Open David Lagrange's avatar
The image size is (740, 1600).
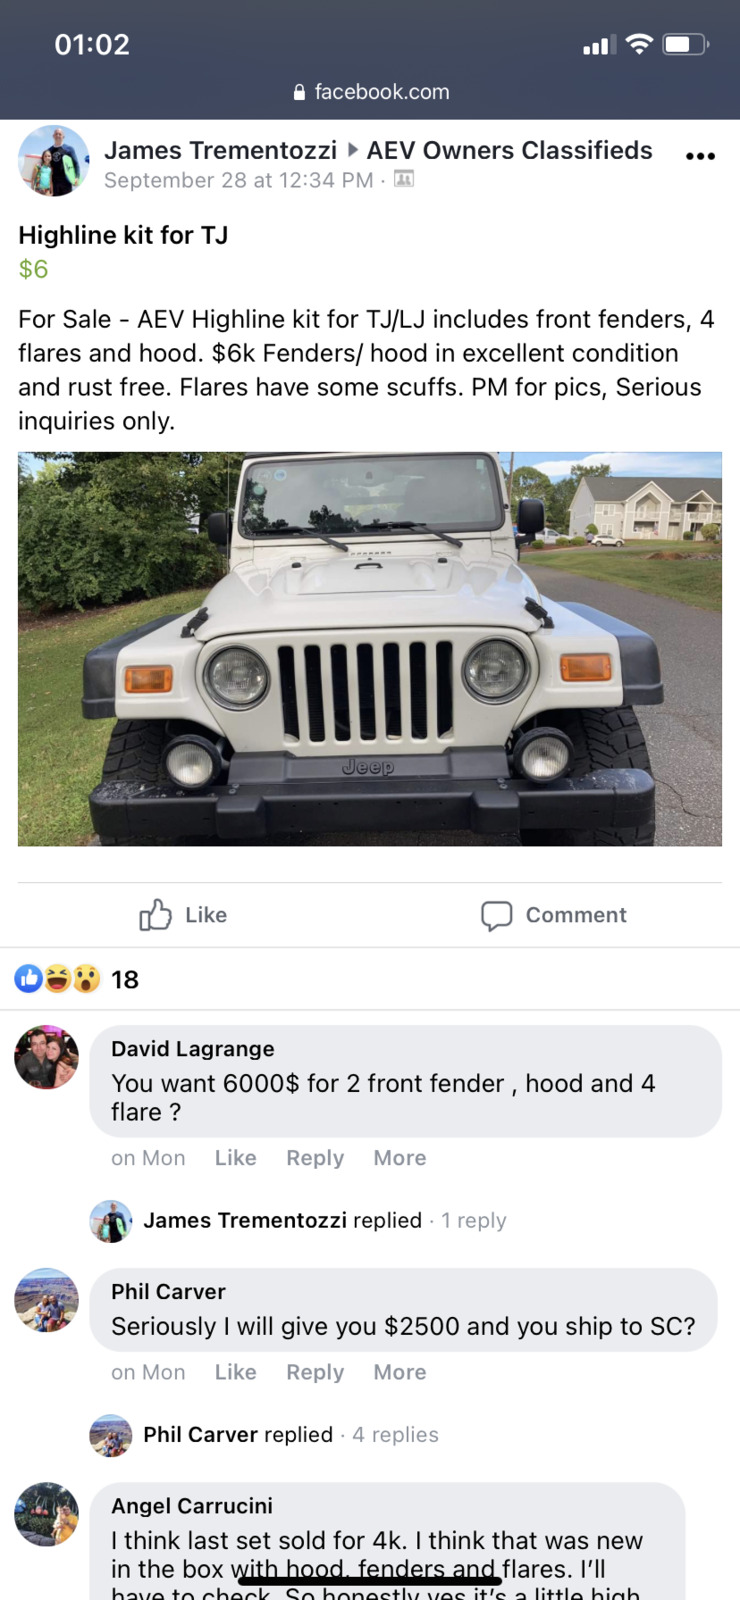click(x=46, y=1057)
